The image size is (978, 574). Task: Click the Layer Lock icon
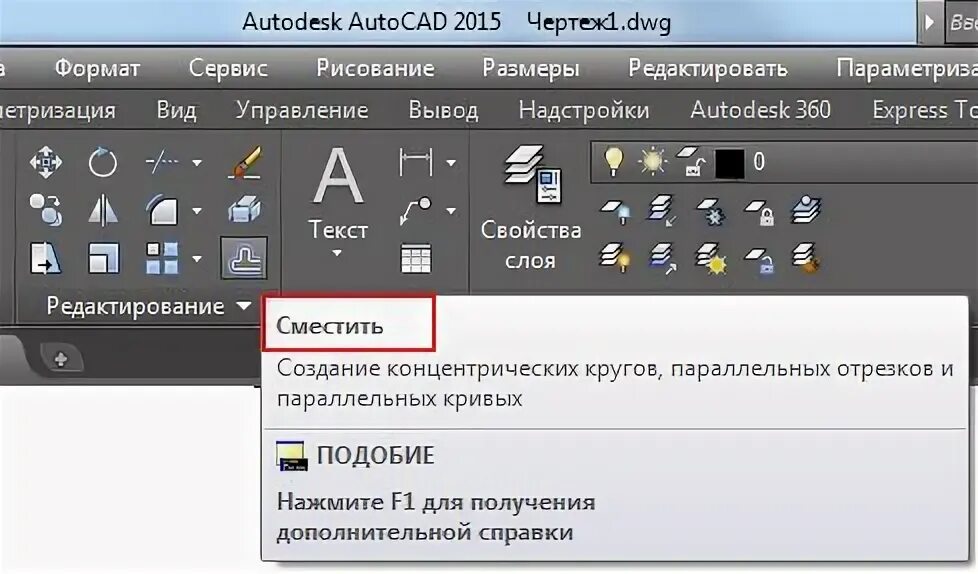pos(759,212)
